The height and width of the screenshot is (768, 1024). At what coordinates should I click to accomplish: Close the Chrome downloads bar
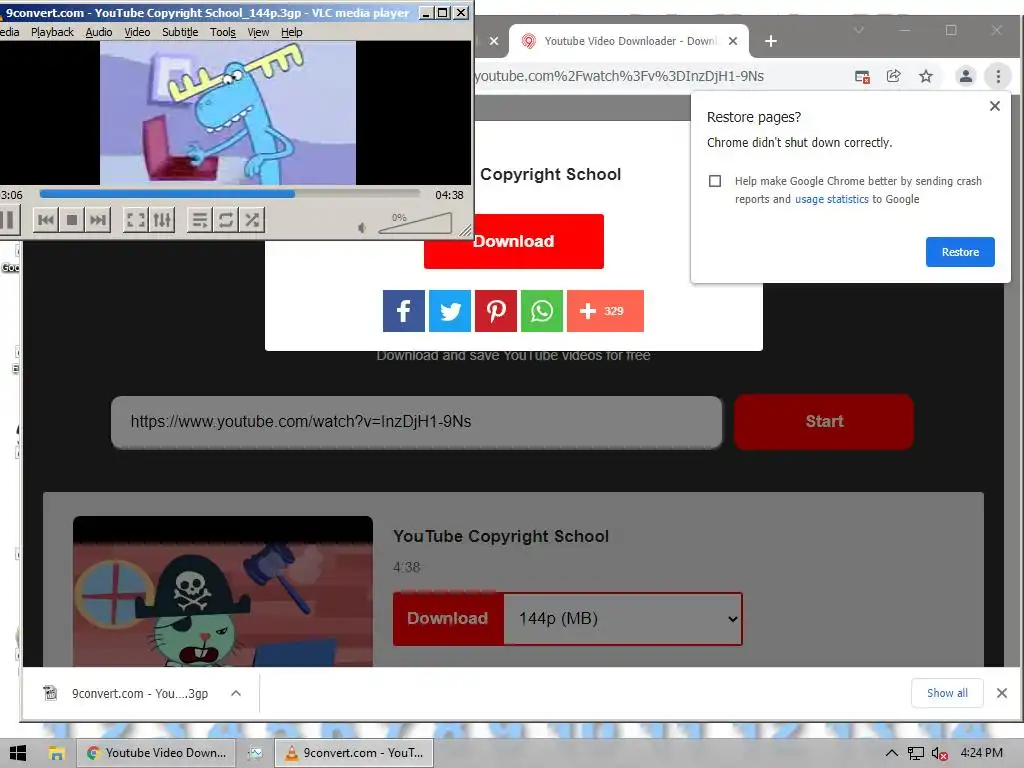pyautogui.click(x=1002, y=693)
